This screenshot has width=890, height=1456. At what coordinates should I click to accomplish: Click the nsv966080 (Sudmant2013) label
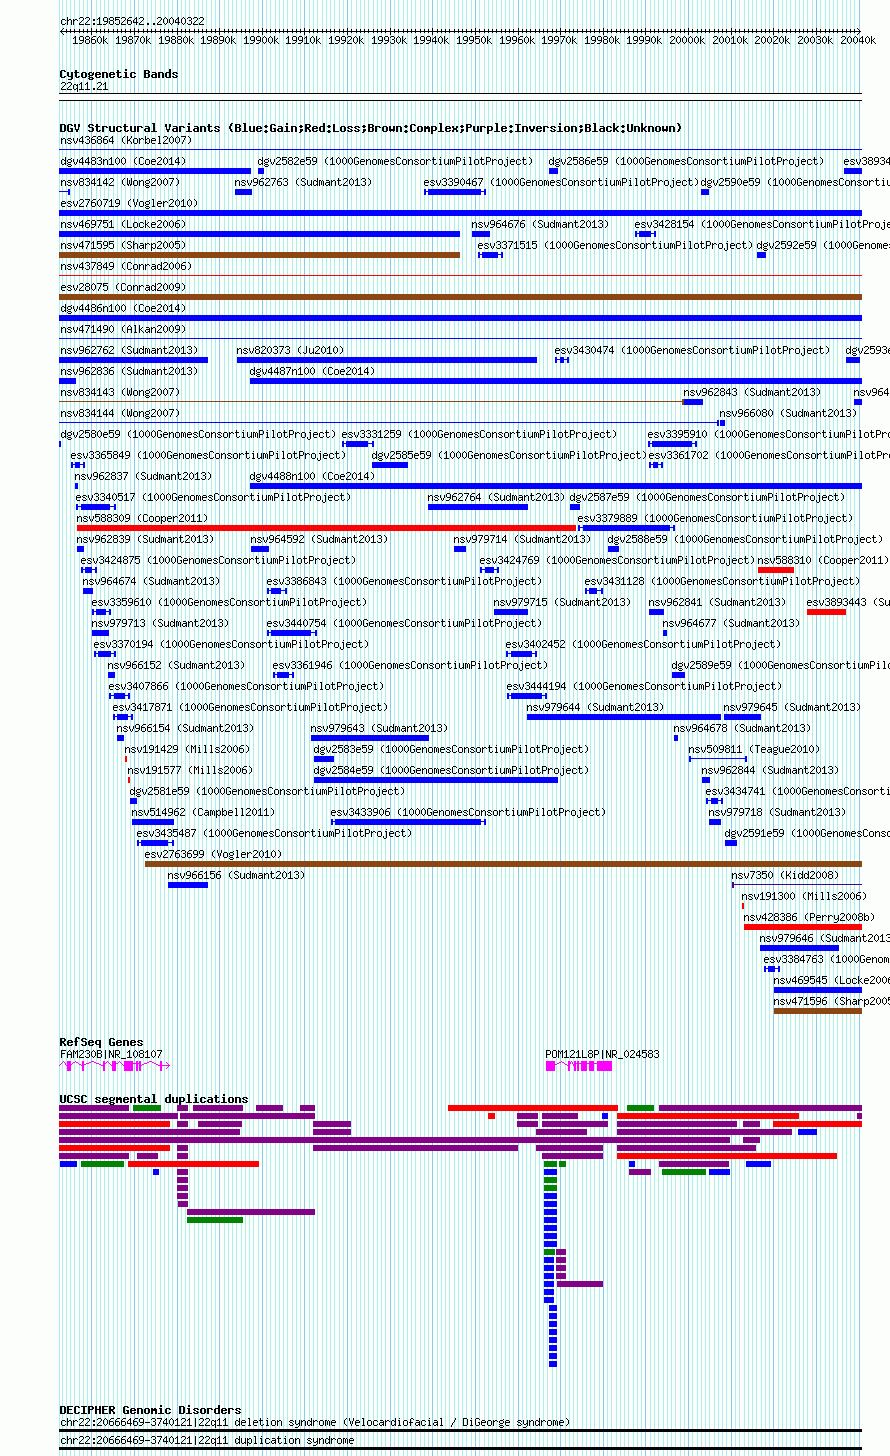coord(788,413)
